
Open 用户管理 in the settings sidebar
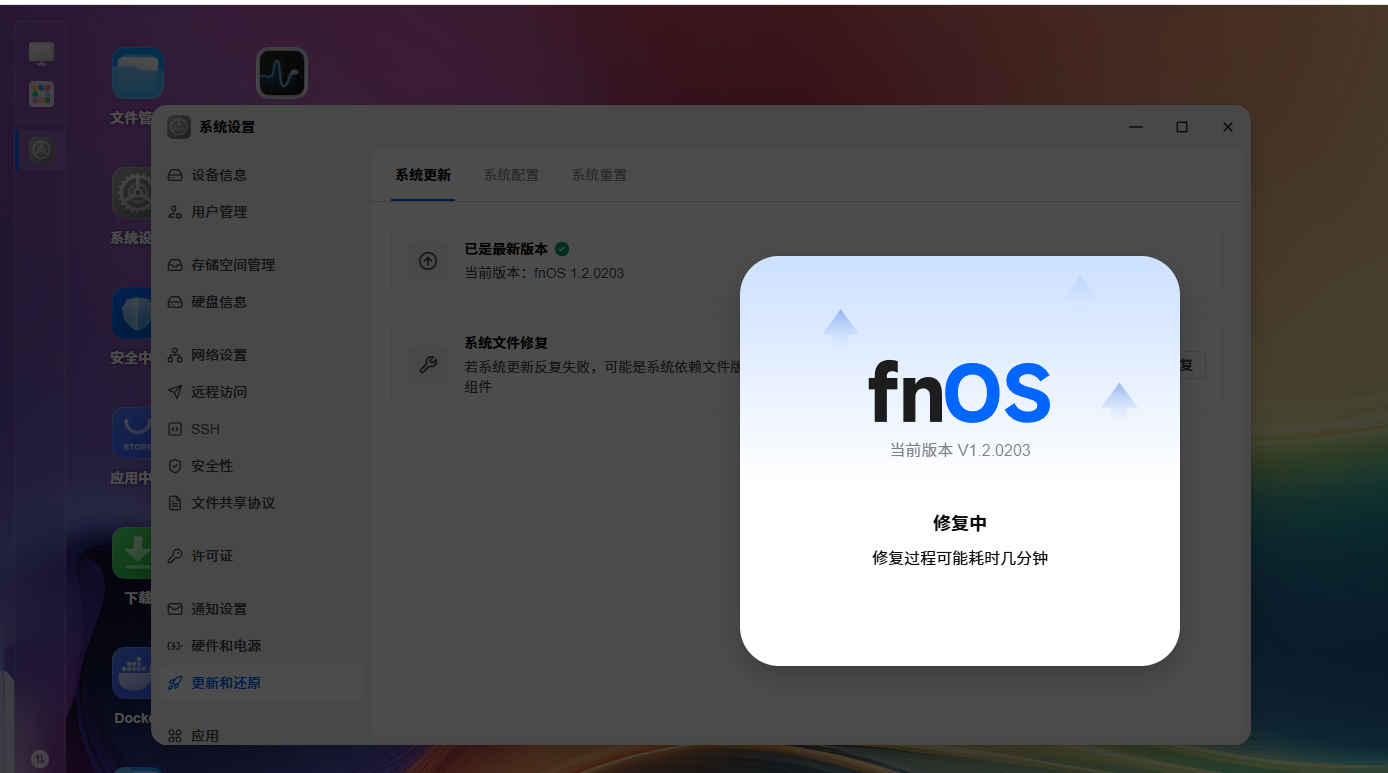[x=260, y=212]
